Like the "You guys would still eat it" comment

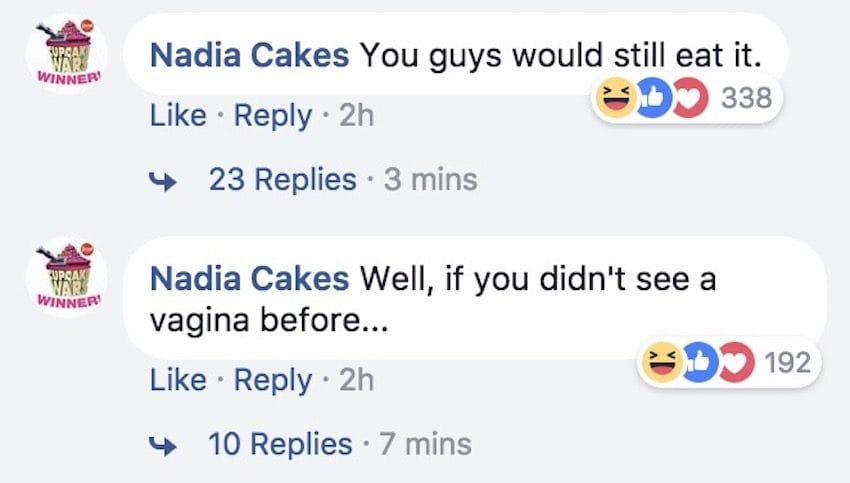pos(178,115)
